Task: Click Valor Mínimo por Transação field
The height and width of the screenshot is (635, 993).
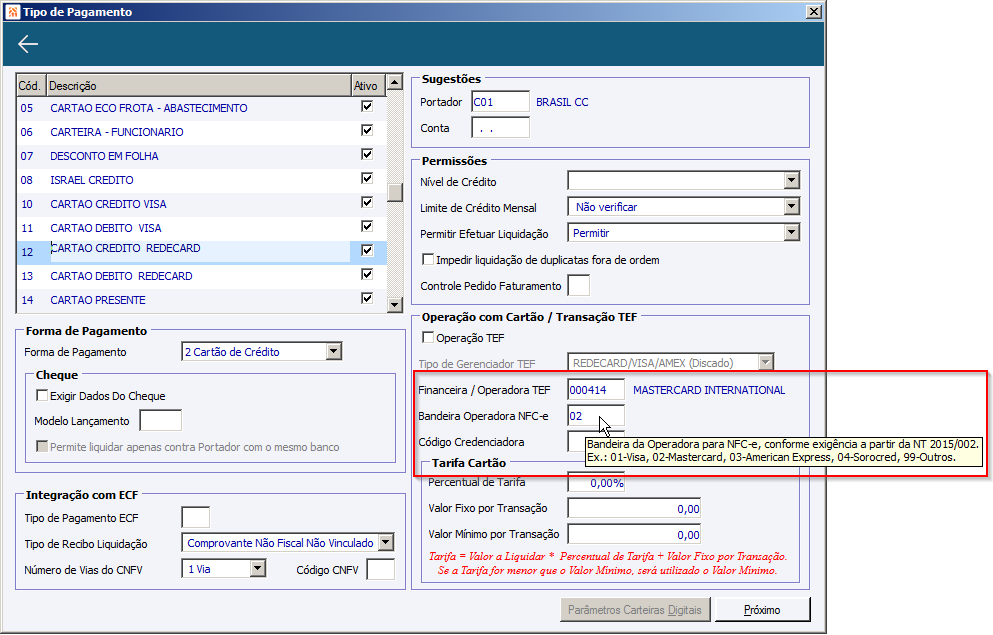Action: 634,534
